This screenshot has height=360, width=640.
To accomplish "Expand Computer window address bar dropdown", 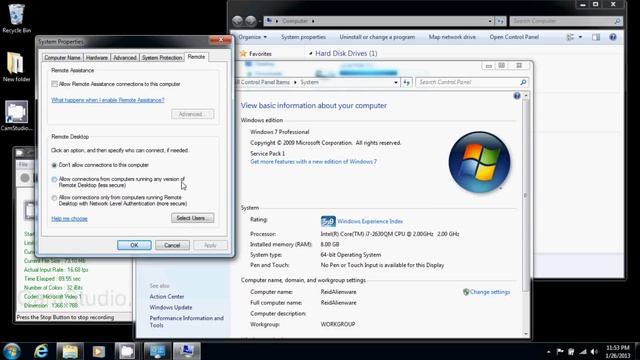I will point(490,21).
